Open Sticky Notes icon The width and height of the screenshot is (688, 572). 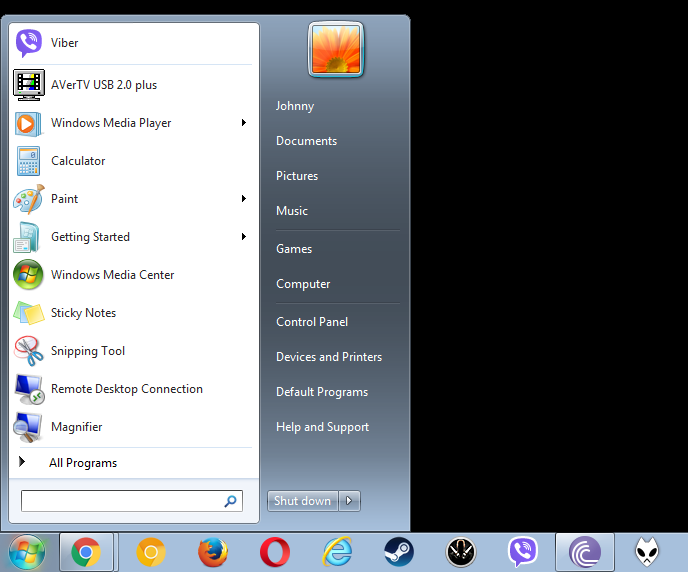pyautogui.click(x=29, y=313)
